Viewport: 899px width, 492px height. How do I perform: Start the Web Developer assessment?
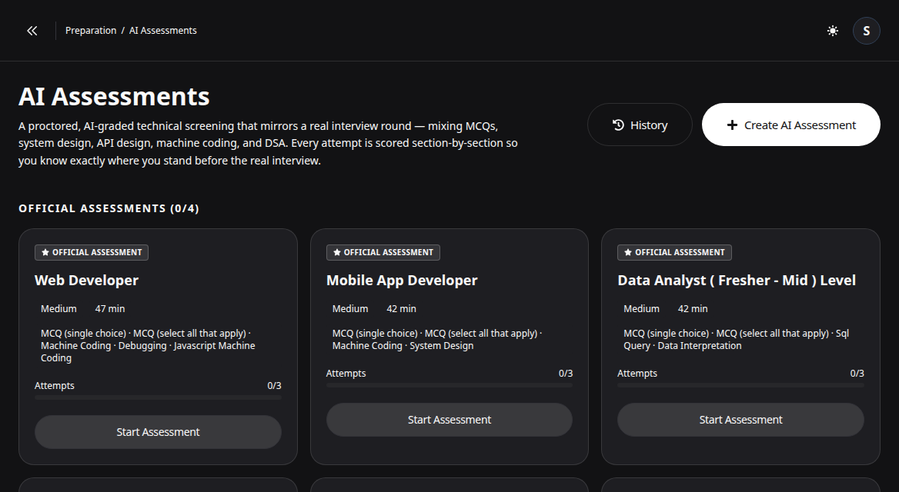(158, 432)
